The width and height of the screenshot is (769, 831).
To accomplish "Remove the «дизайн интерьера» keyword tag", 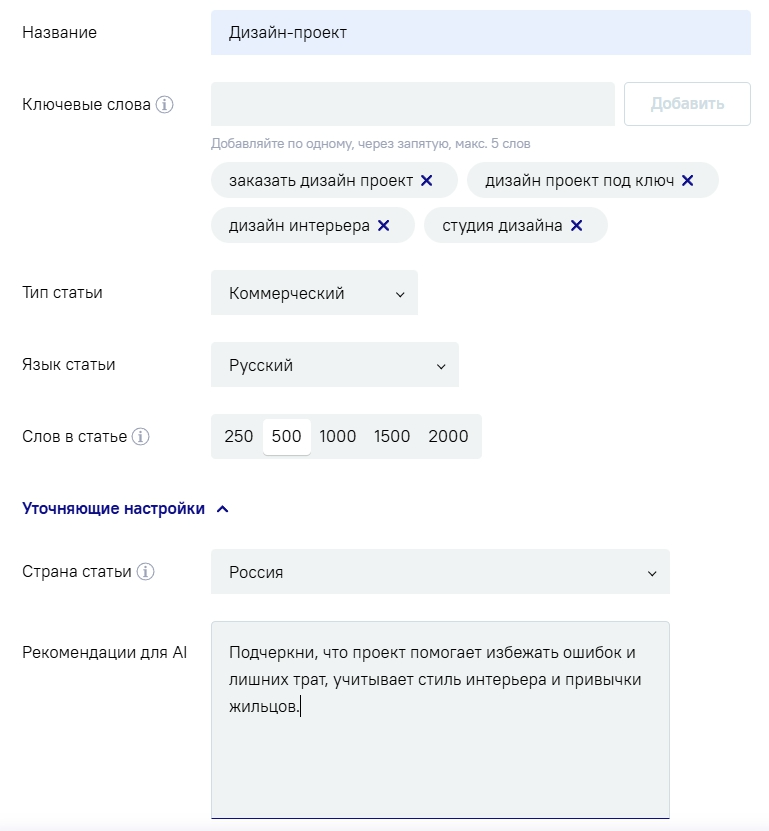I will (x=382, y=225).
